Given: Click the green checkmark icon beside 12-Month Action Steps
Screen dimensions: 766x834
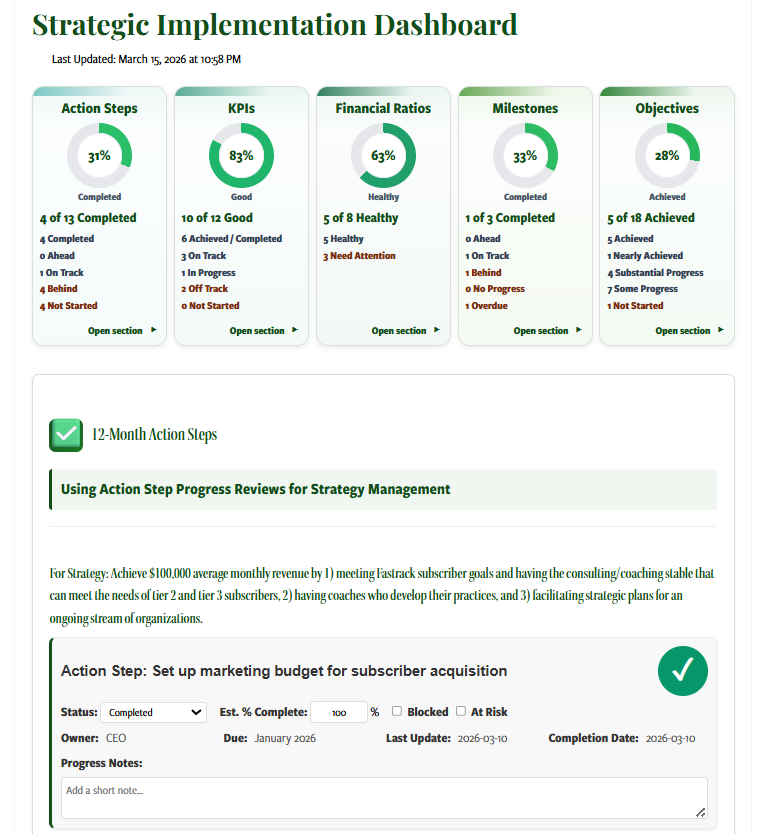Looking at the screenshot, I should pos(66,435).
